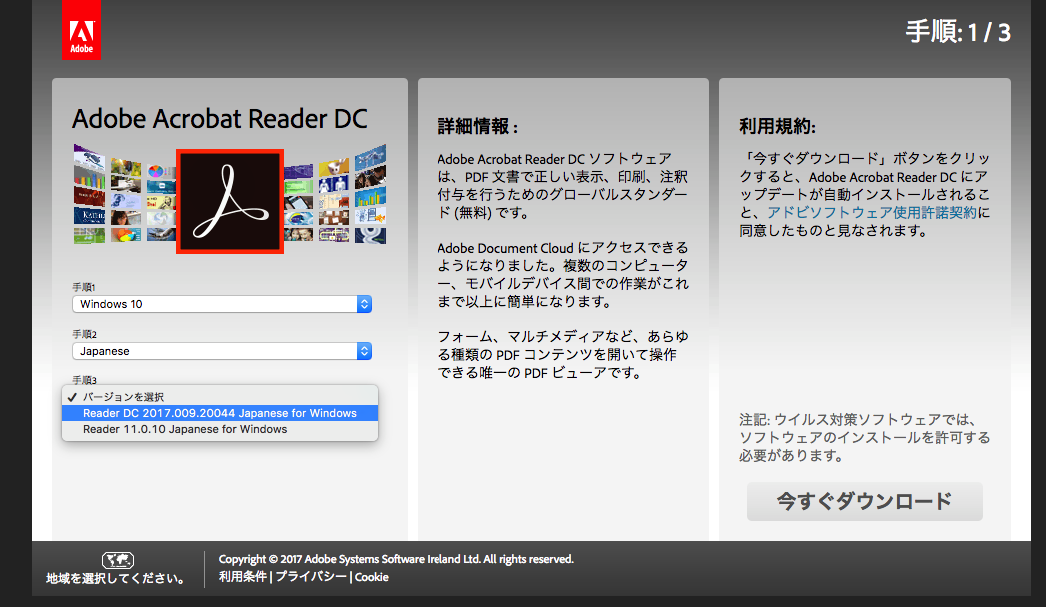The image size is (1046, 607).
Task: Click the 利用規約 heading
Action: pyautogui.click(x=777, y=127)
